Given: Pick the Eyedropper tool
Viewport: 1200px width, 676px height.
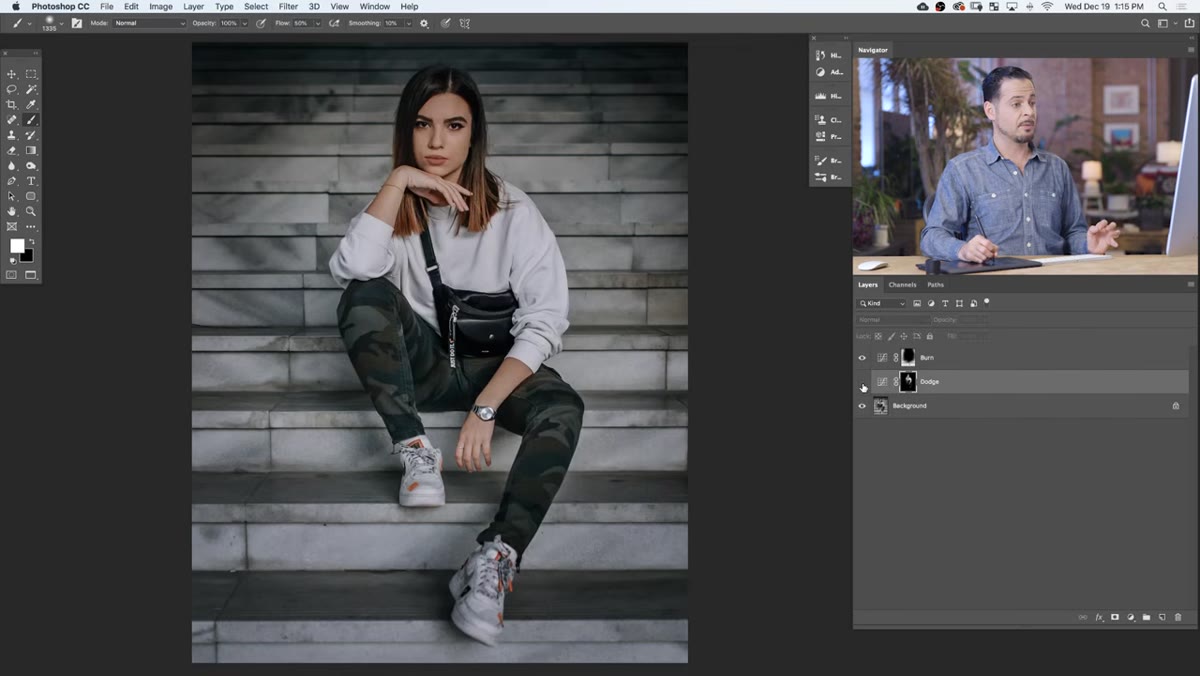Looking at the screenshot, I should (31, 104).
